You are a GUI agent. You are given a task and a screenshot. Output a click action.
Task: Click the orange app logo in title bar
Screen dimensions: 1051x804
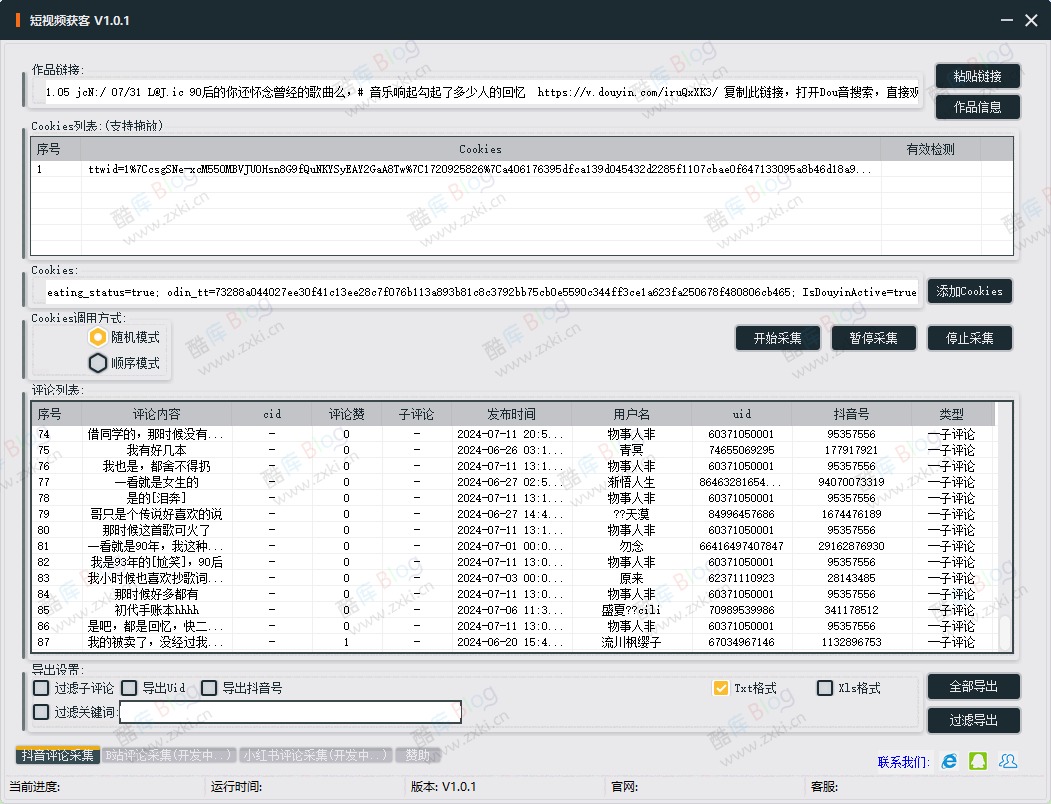[17, 21]
